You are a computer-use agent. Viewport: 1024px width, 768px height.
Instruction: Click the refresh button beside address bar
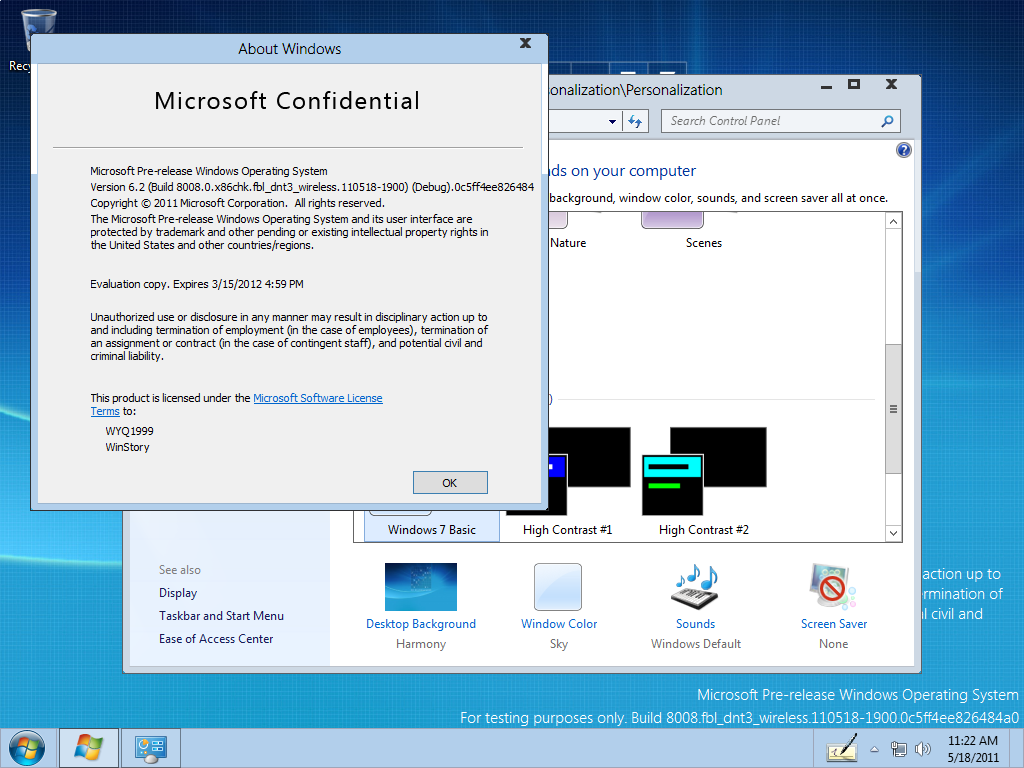click(x=635, y=121)
